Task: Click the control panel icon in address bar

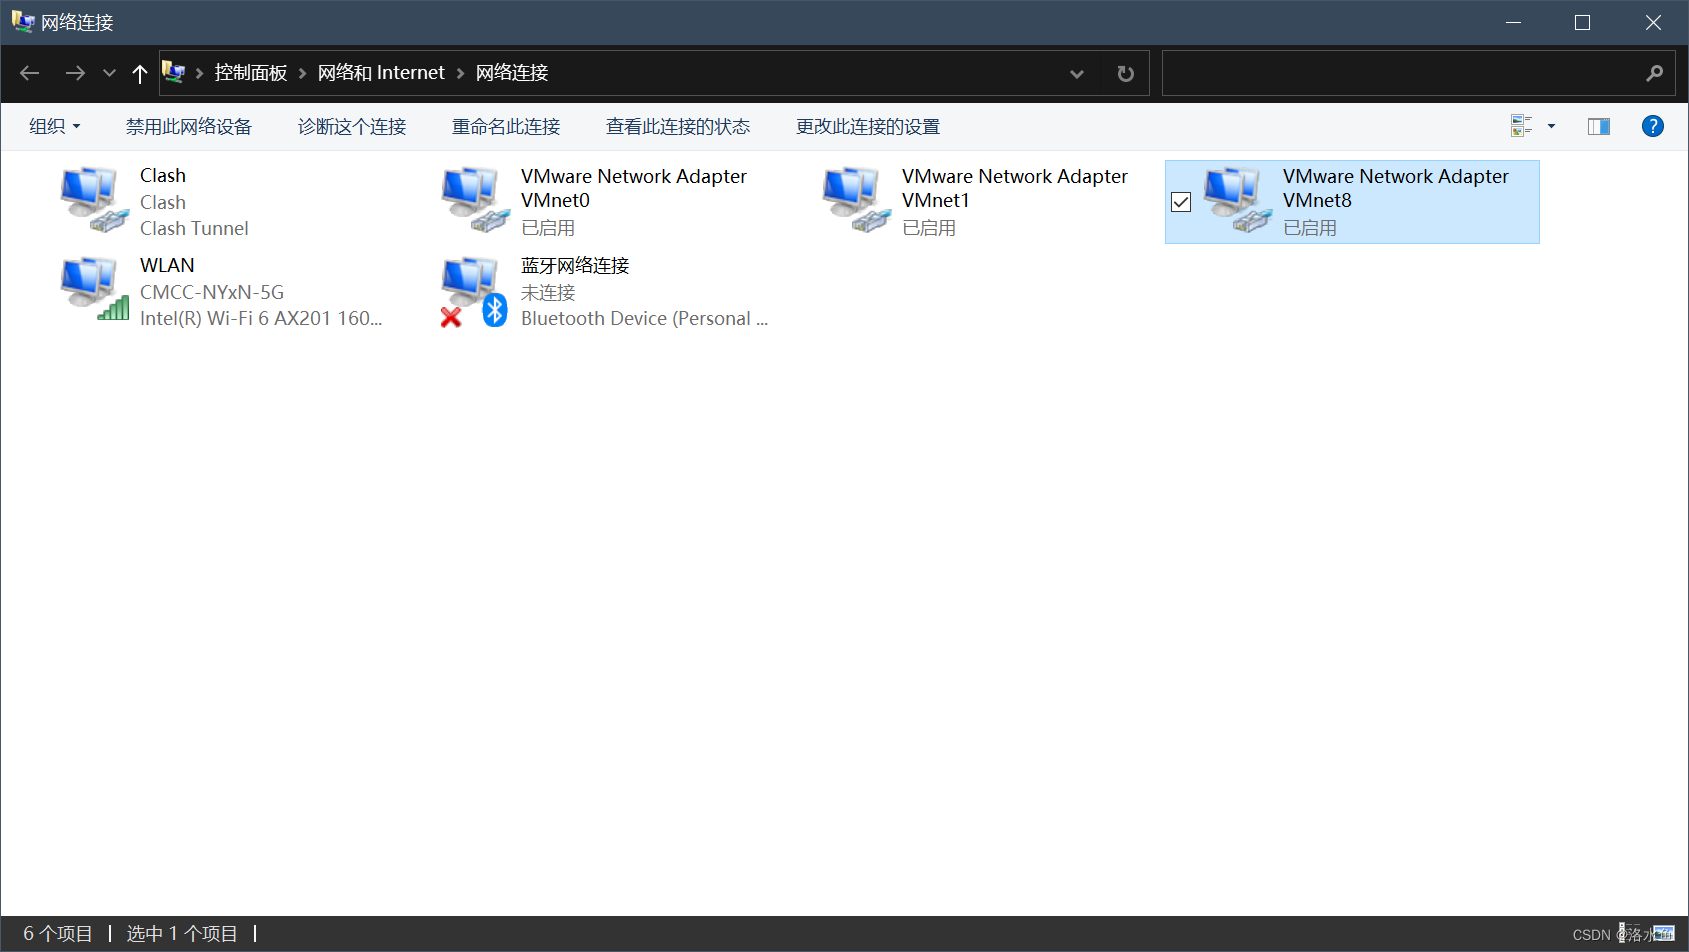Action: pos(174,72)
